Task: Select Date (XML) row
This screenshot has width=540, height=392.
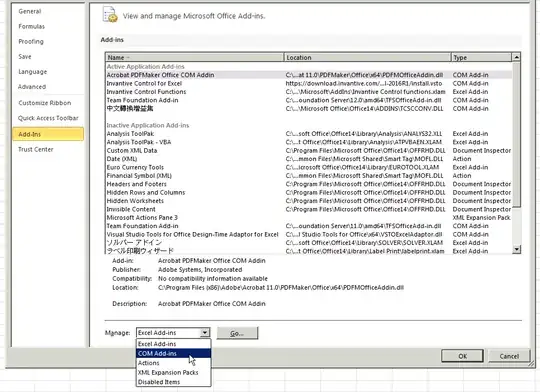Action: coord(309,159)
